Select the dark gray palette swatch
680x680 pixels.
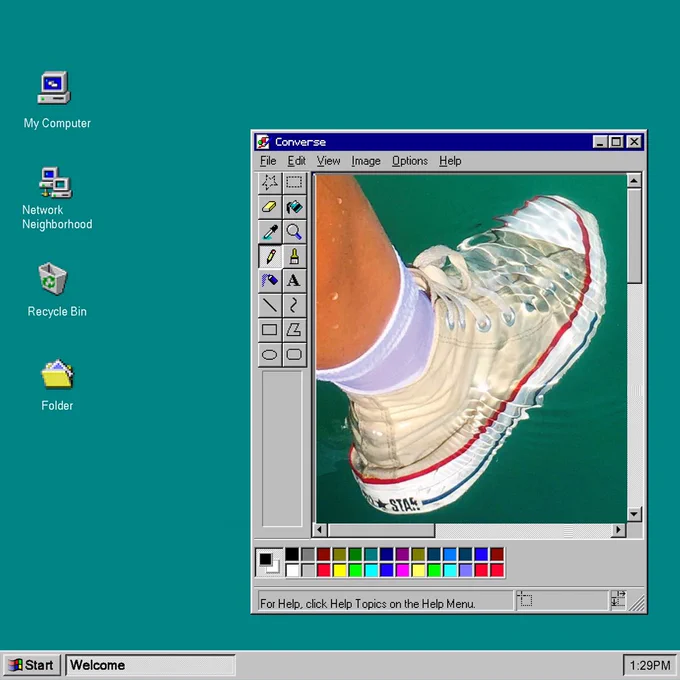[308, 554]
